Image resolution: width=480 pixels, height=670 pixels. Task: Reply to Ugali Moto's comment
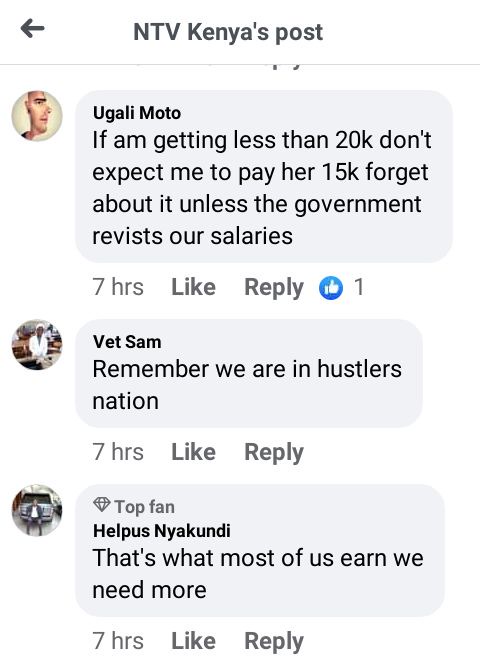[x=274, y=288]
